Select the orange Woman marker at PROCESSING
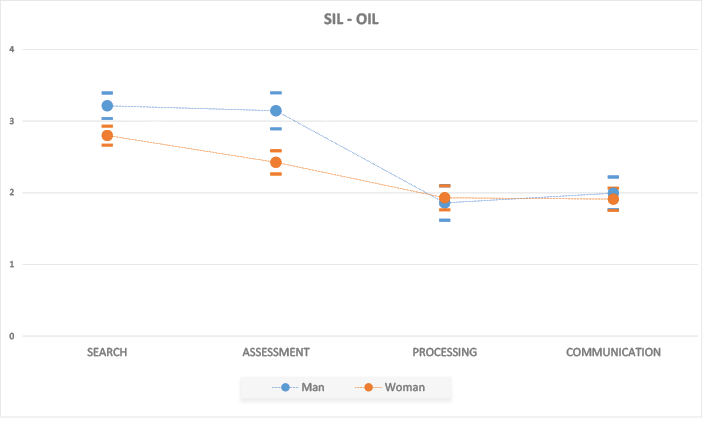The height and width of the screenshot is (428, 709). coord(445,198)
